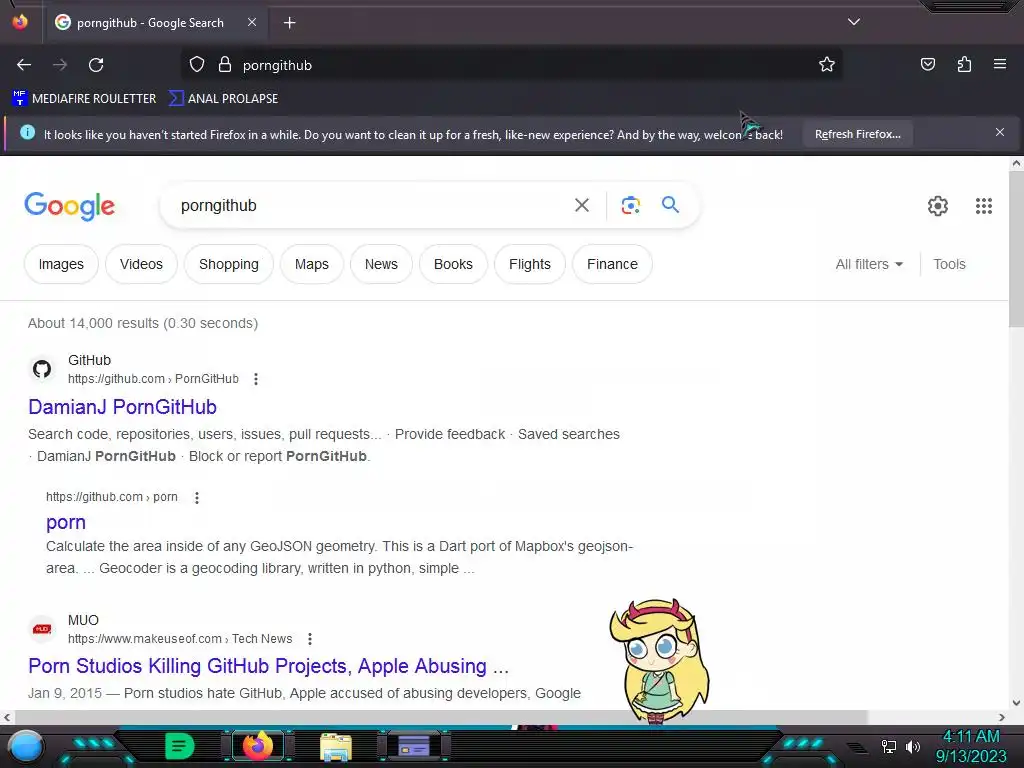Open more options for MUO result
Viewport: 1024px width, 768px height.
(310, 639)
